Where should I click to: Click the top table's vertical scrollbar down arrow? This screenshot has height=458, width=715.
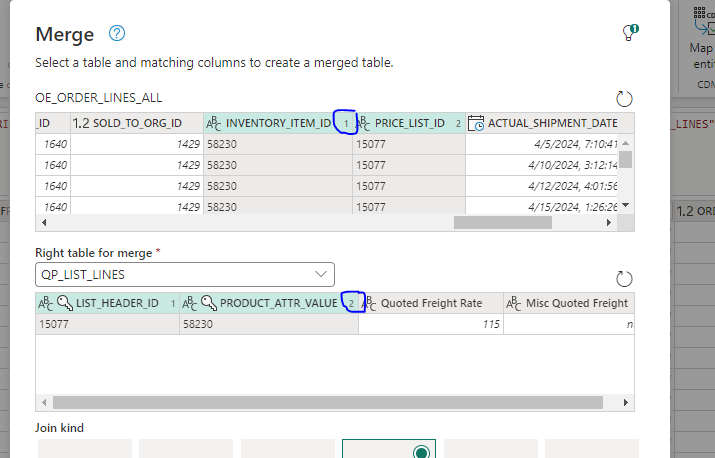(x=626, y=205)
